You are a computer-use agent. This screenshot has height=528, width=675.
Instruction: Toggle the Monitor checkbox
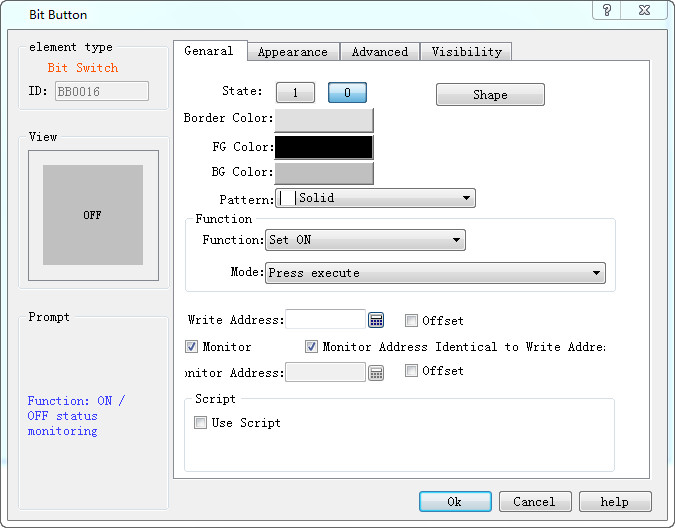(x=192, y=347)
